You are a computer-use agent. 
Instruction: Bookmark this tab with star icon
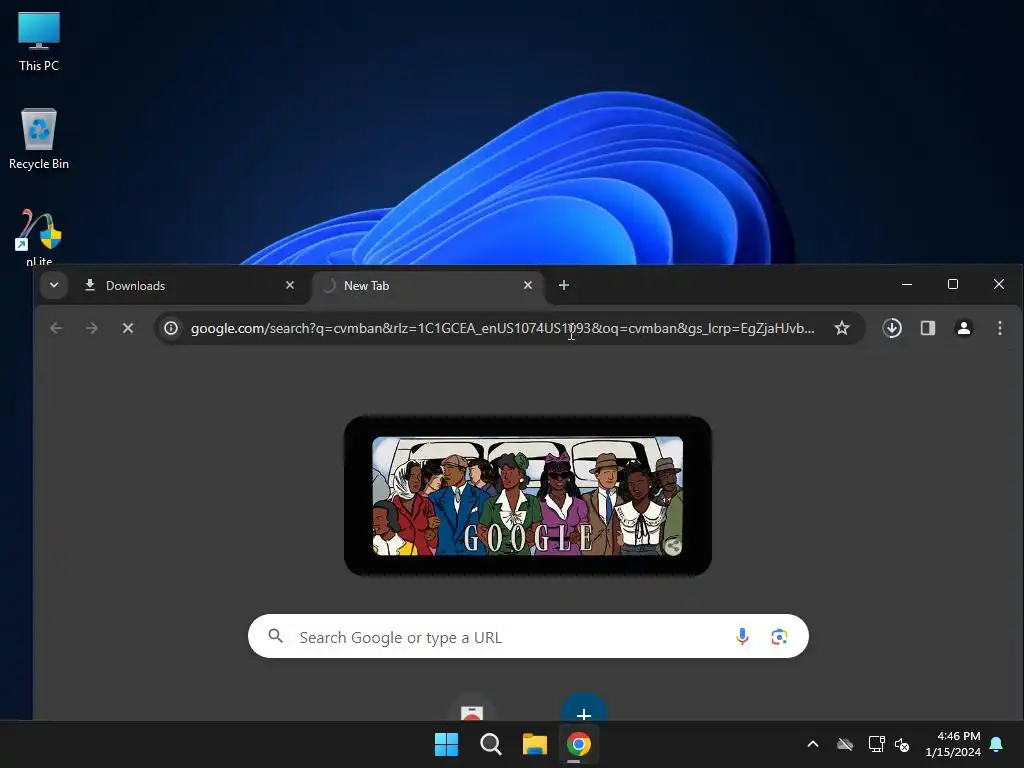pyautogui.click(x=842, y=328)
